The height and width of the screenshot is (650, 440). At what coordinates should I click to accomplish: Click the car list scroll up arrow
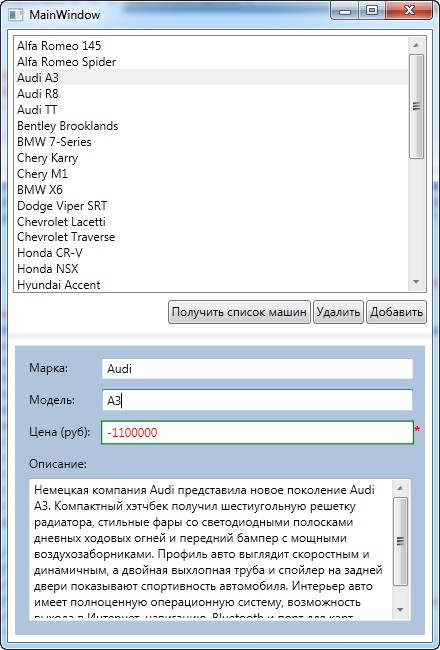click(x=416, y=45)
